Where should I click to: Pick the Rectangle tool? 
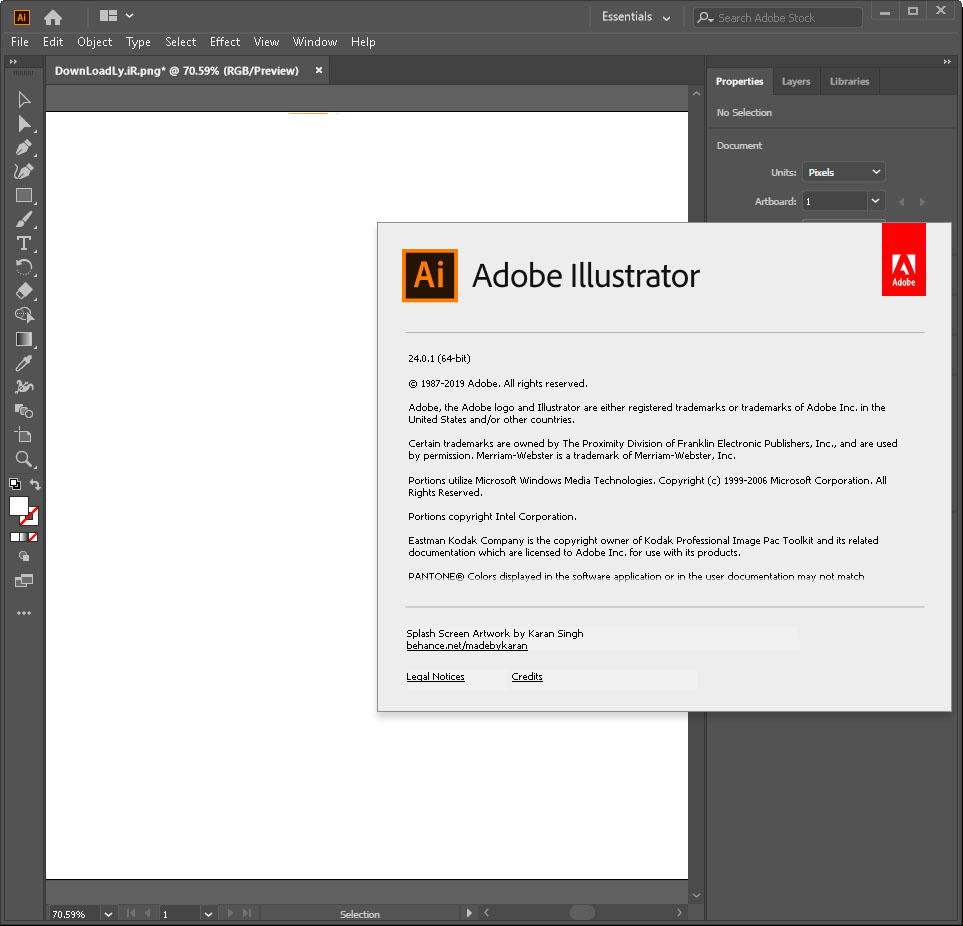[24, 196]
